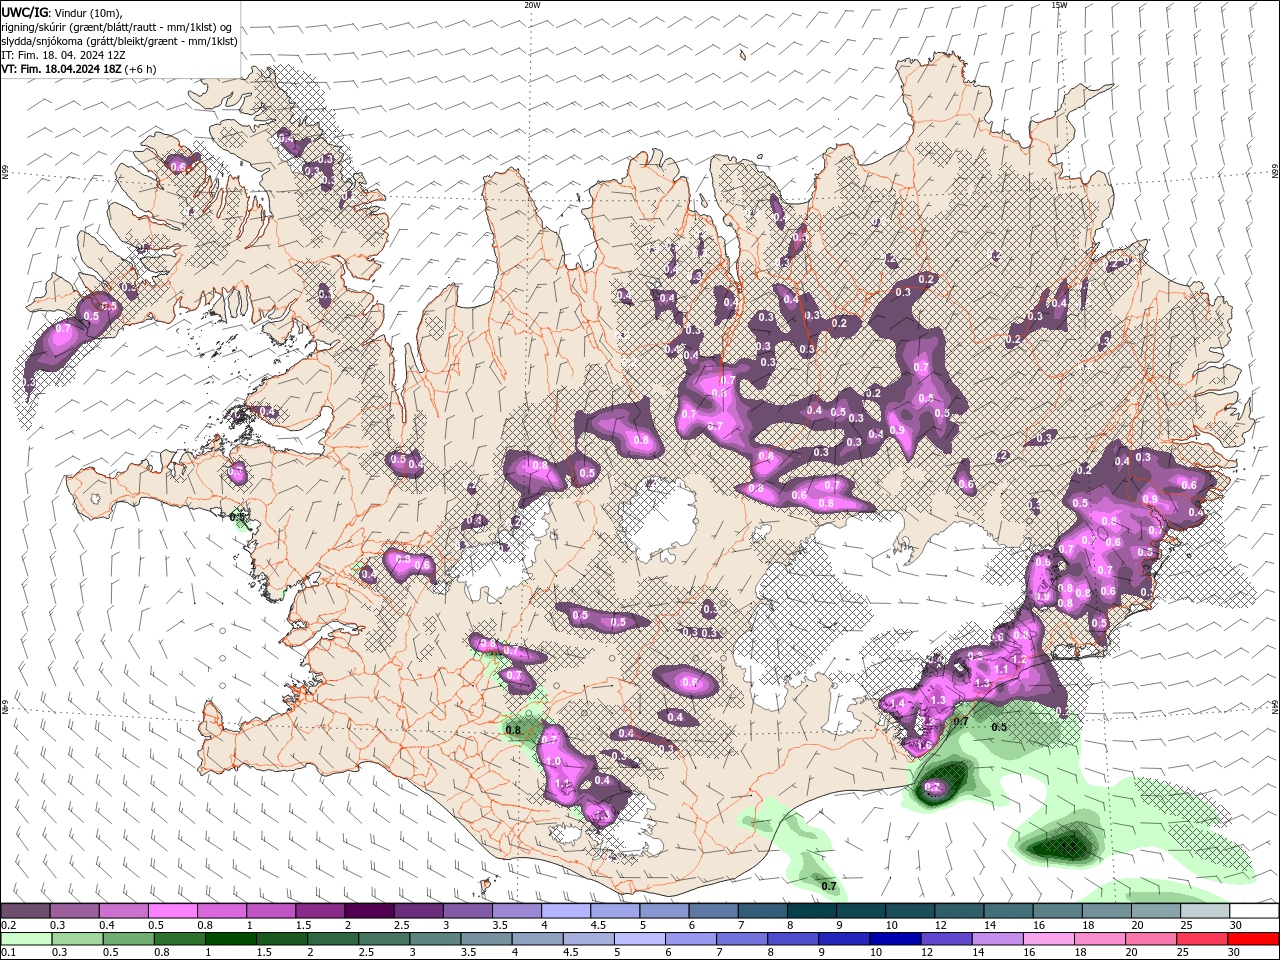Screen dimensions: 1280x960
Task: Pick the light lavender 4 swatch in upper legend
Action: pos(566,910)
